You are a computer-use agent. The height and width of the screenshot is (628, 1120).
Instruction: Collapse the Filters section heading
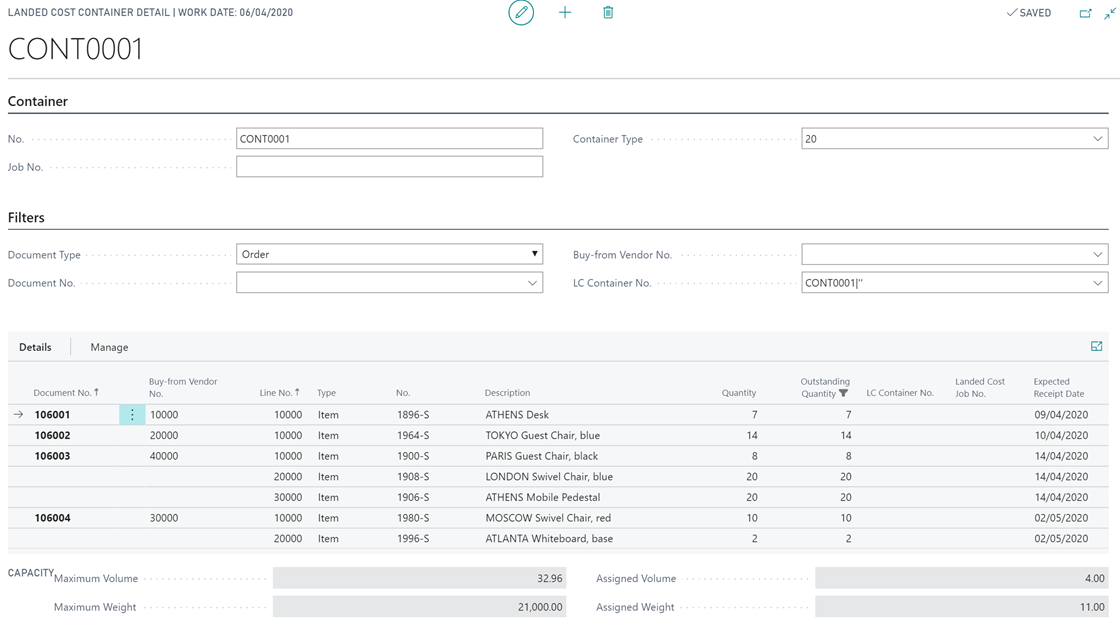pos(26,217)
